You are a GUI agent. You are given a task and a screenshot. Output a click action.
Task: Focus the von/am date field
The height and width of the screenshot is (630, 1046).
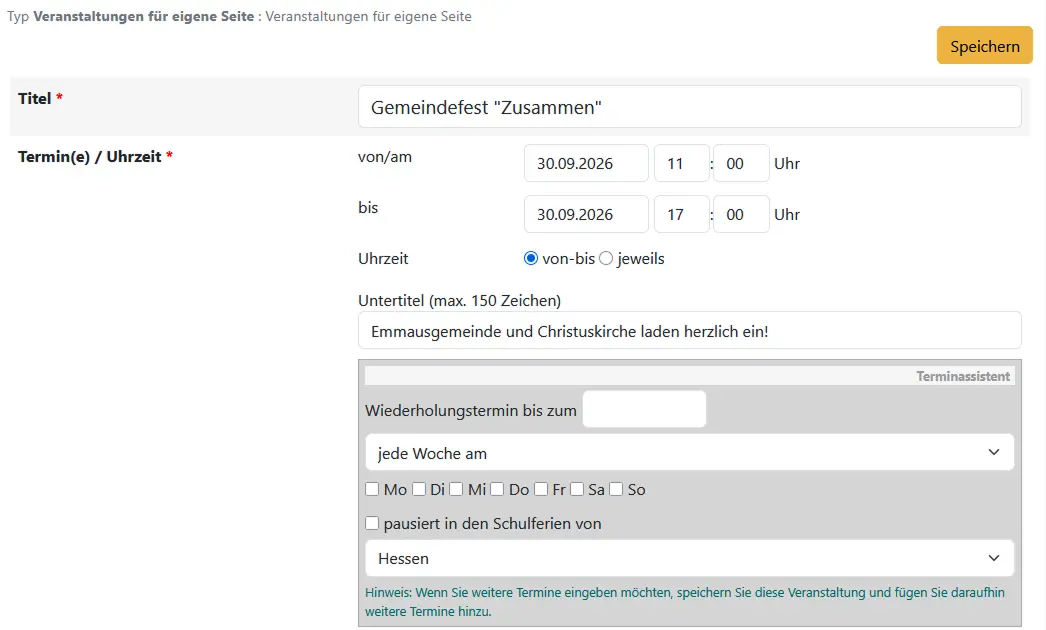pyautogui.click(x=586, y=164)
